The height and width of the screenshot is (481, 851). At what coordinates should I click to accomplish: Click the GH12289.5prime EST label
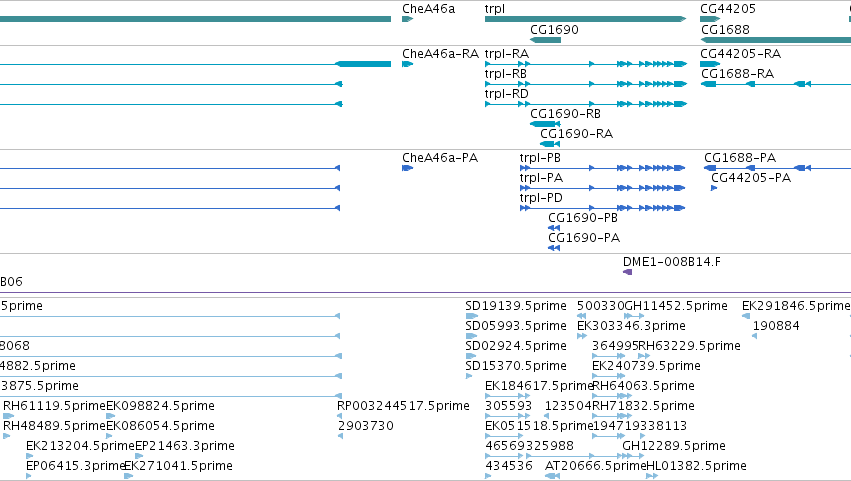pos(674,446)
